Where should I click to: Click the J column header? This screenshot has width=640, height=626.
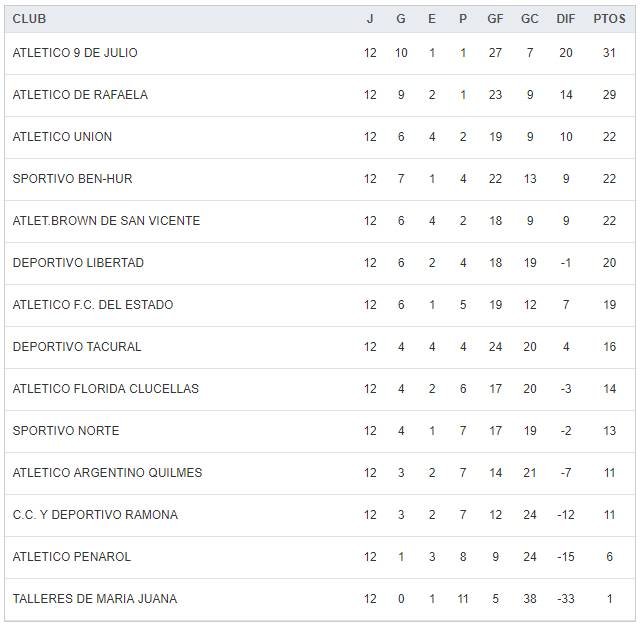click(370, 19)
